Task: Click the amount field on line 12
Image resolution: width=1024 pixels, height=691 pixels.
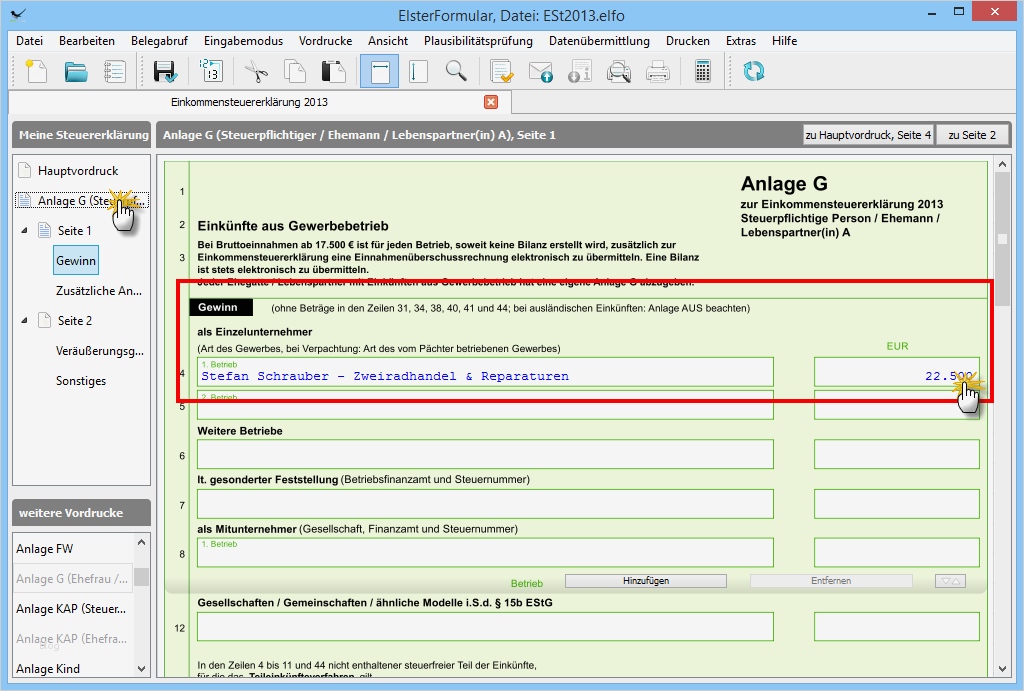Action: click(x=897, y=627)
